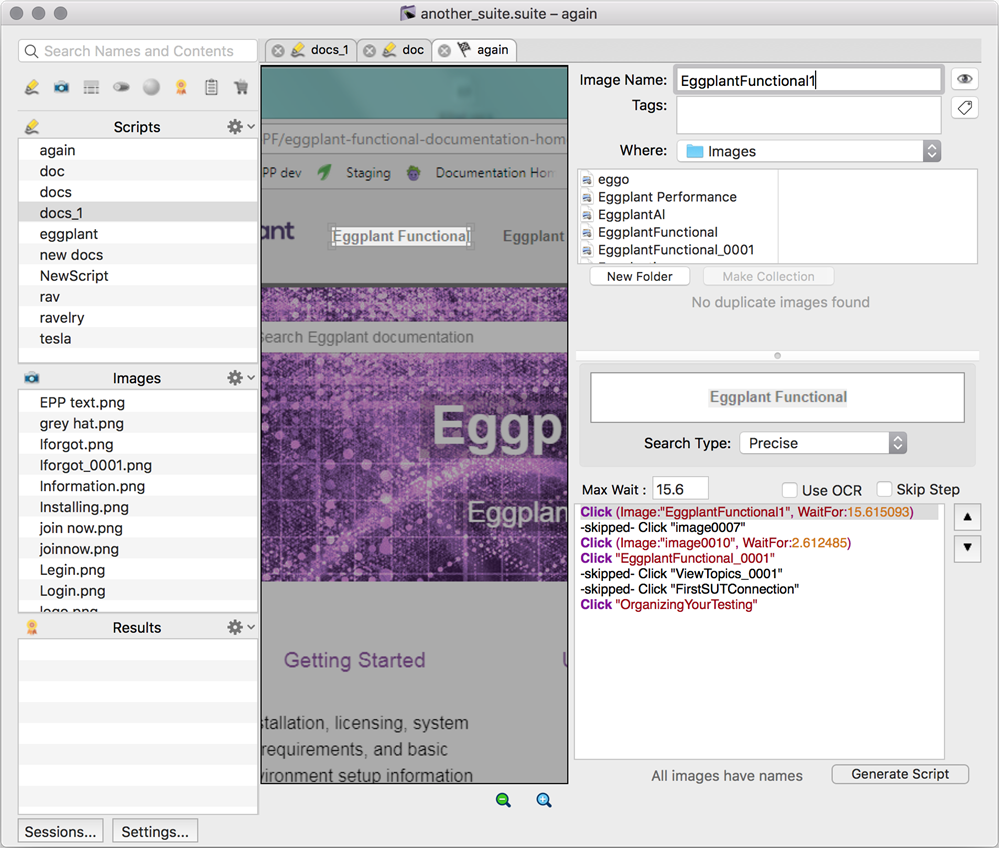Click into the Image Name field
Image resolution: width=999 pixels, height=848 pixels.
809,80
